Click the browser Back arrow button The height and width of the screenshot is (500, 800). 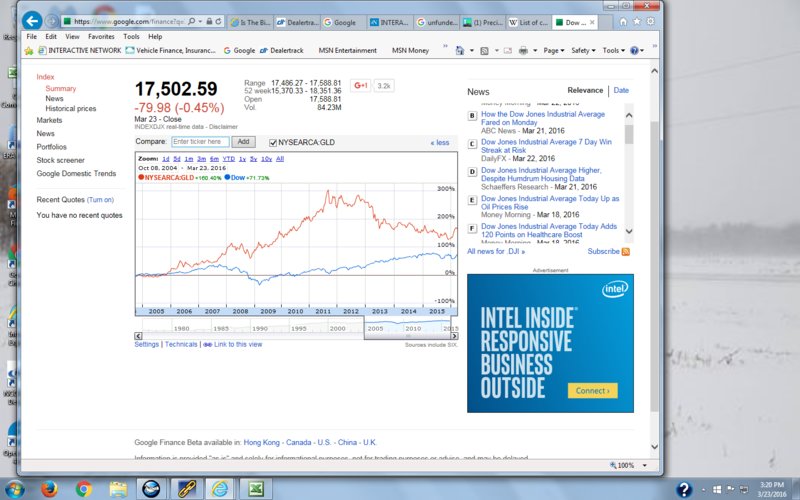click(x=32, y=21)
